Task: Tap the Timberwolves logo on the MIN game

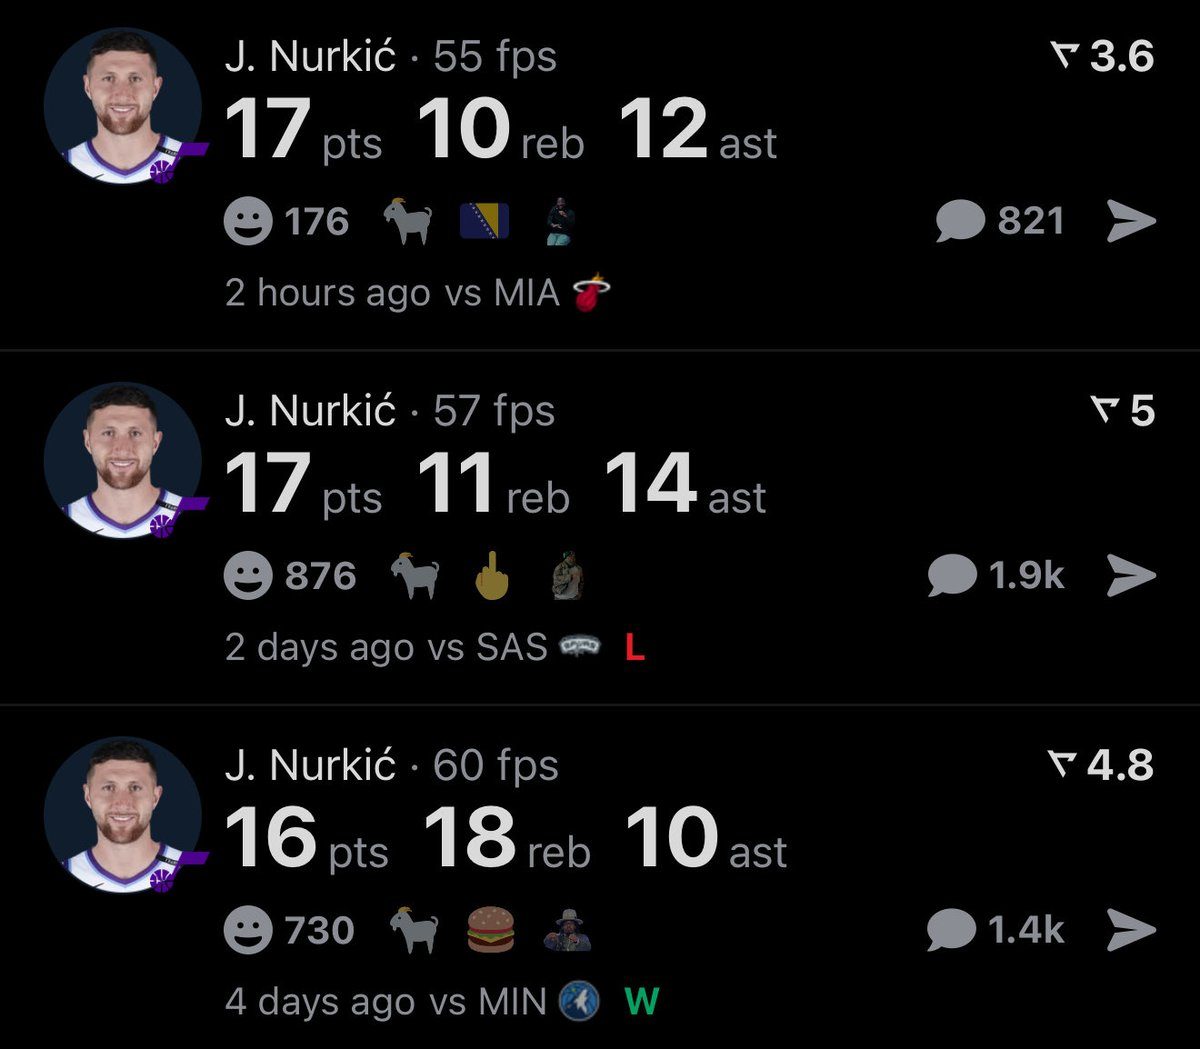Action: coord(579,1001)
